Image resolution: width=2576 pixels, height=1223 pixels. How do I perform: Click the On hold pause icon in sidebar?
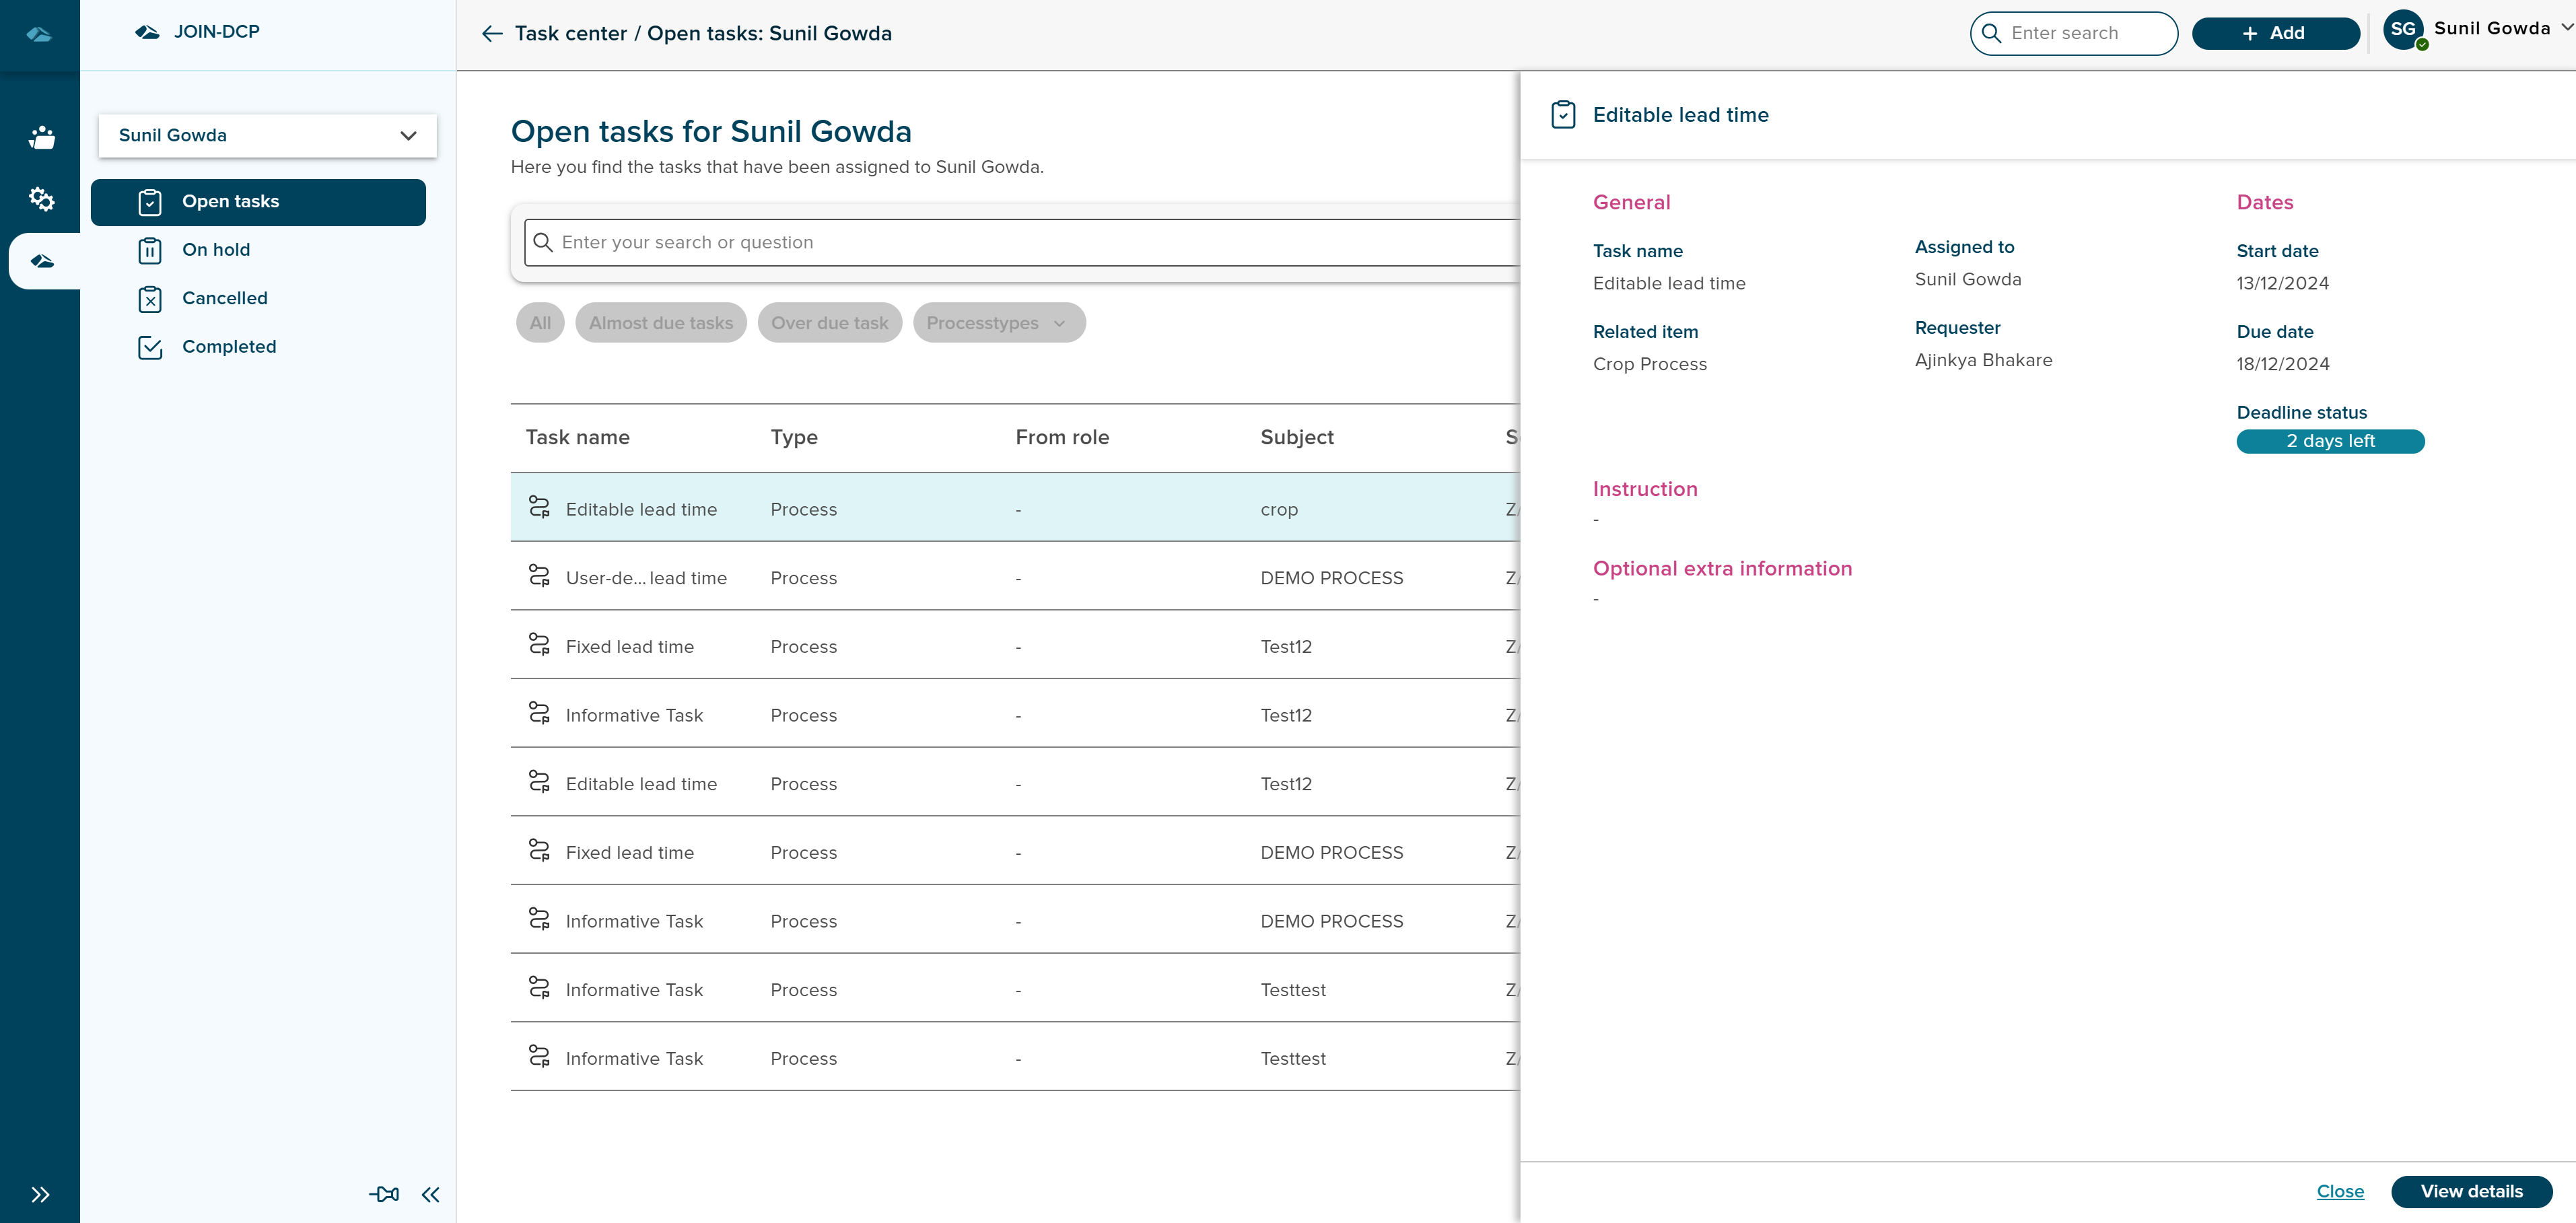[150, 250]
